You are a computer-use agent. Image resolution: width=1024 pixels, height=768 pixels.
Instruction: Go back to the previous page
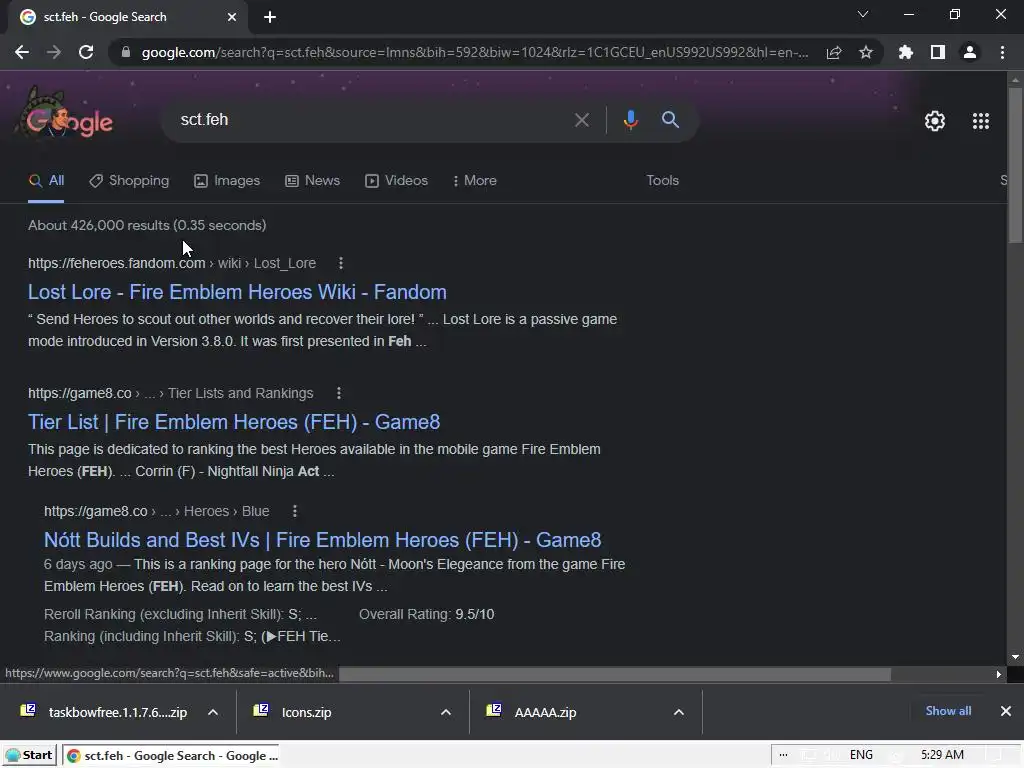click(x=22, y=52)
